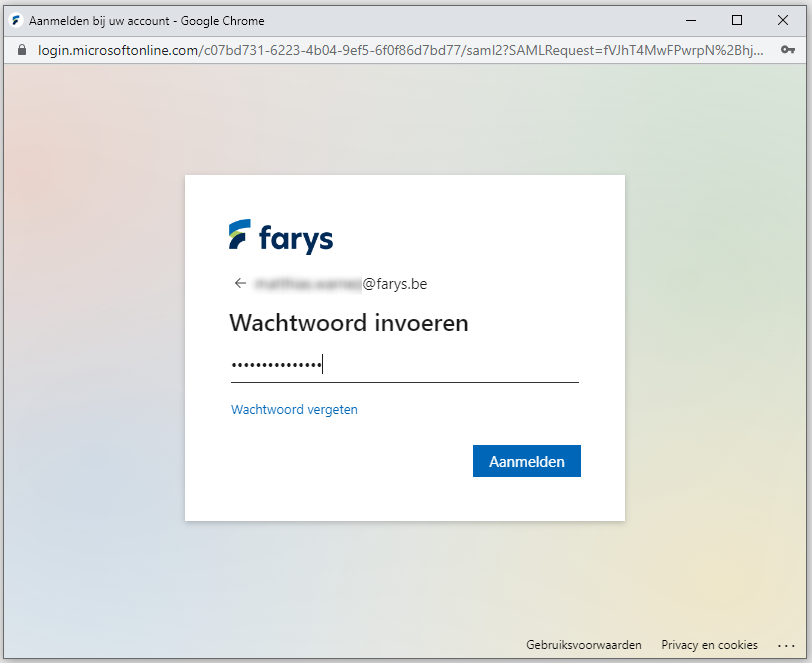
Task: Click the Farys logo on the sign-in card
Action: click(x=281, y=237)
